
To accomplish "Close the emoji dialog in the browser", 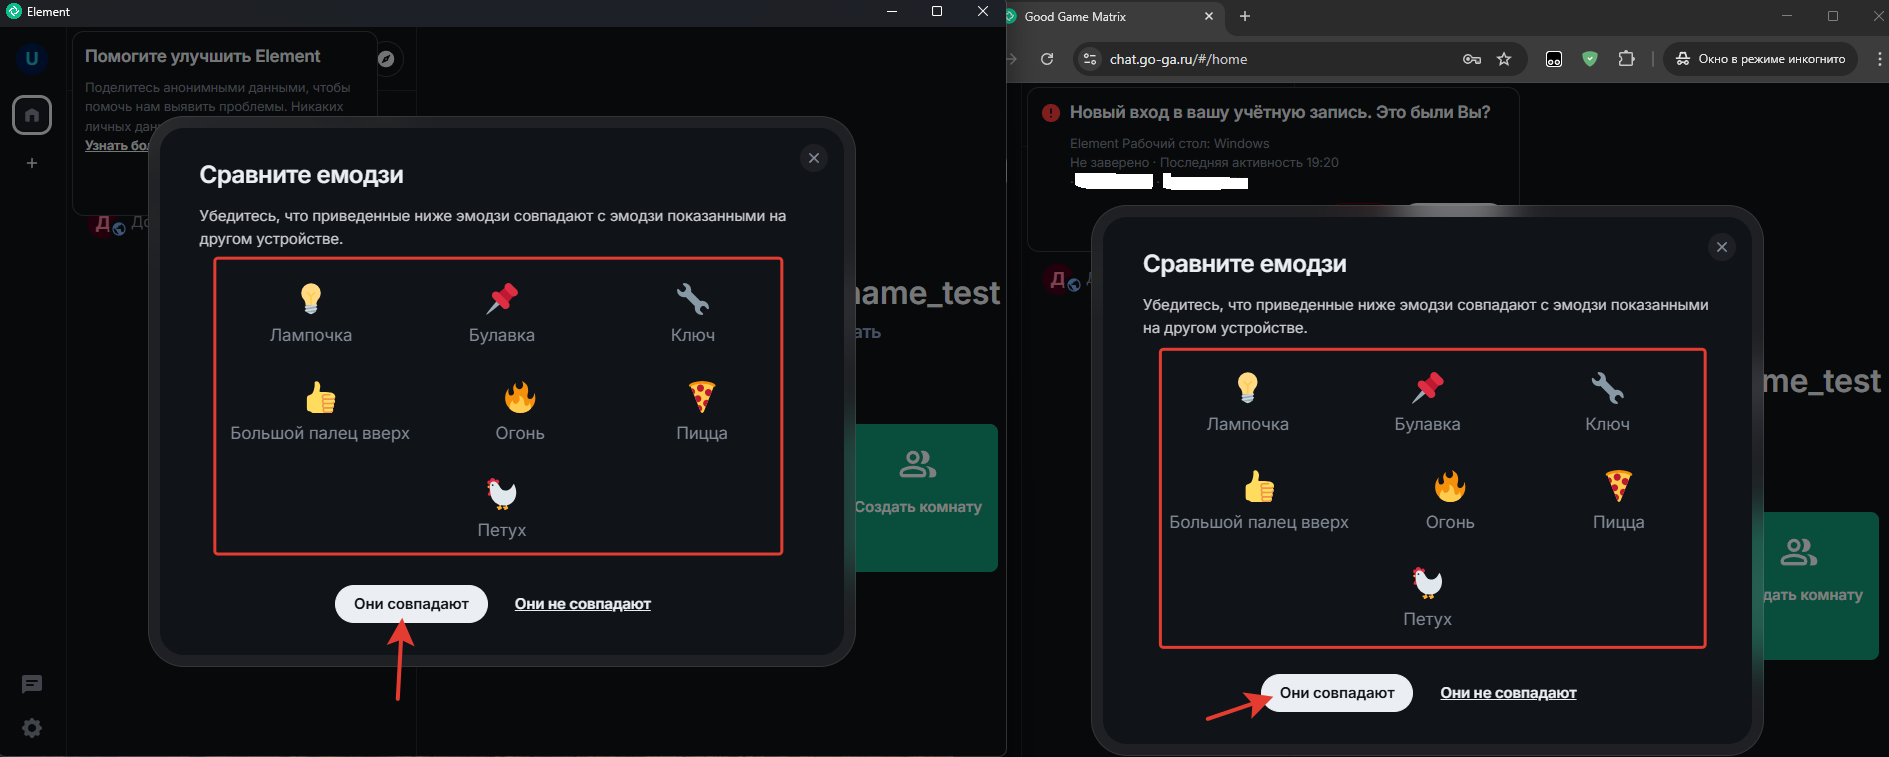I will [1722, 247].
